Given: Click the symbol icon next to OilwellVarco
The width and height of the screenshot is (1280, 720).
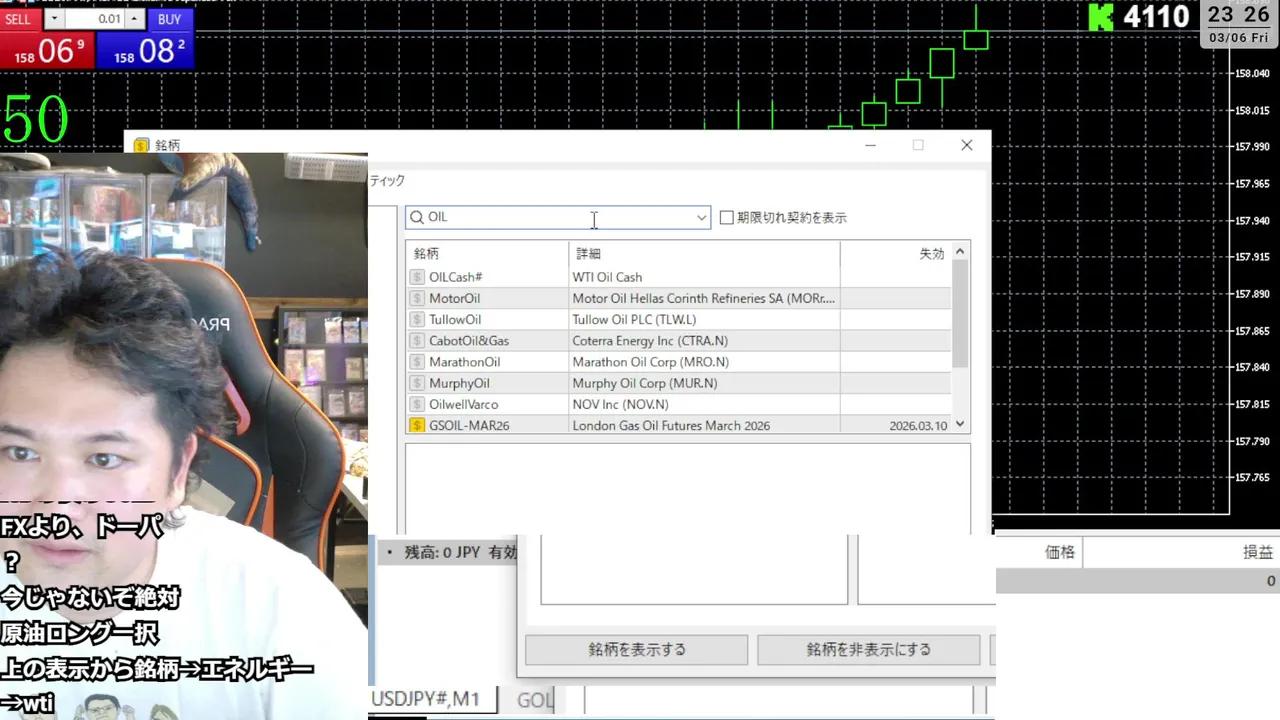Looking at the screenshot, I should (417, 404).
